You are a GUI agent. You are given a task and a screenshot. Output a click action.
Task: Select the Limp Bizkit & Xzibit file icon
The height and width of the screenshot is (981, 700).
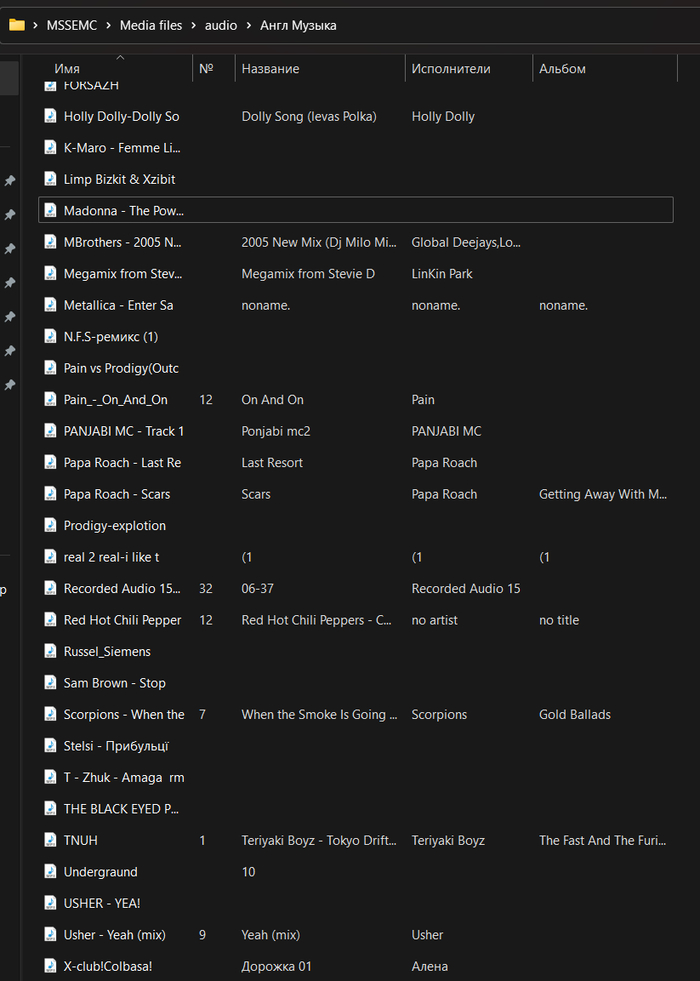[51, 180]
